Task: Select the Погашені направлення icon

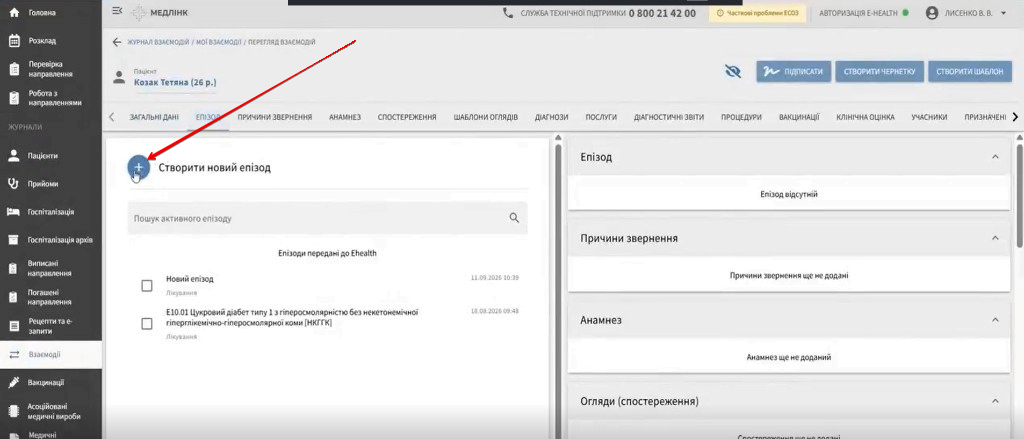Action: 14,297
